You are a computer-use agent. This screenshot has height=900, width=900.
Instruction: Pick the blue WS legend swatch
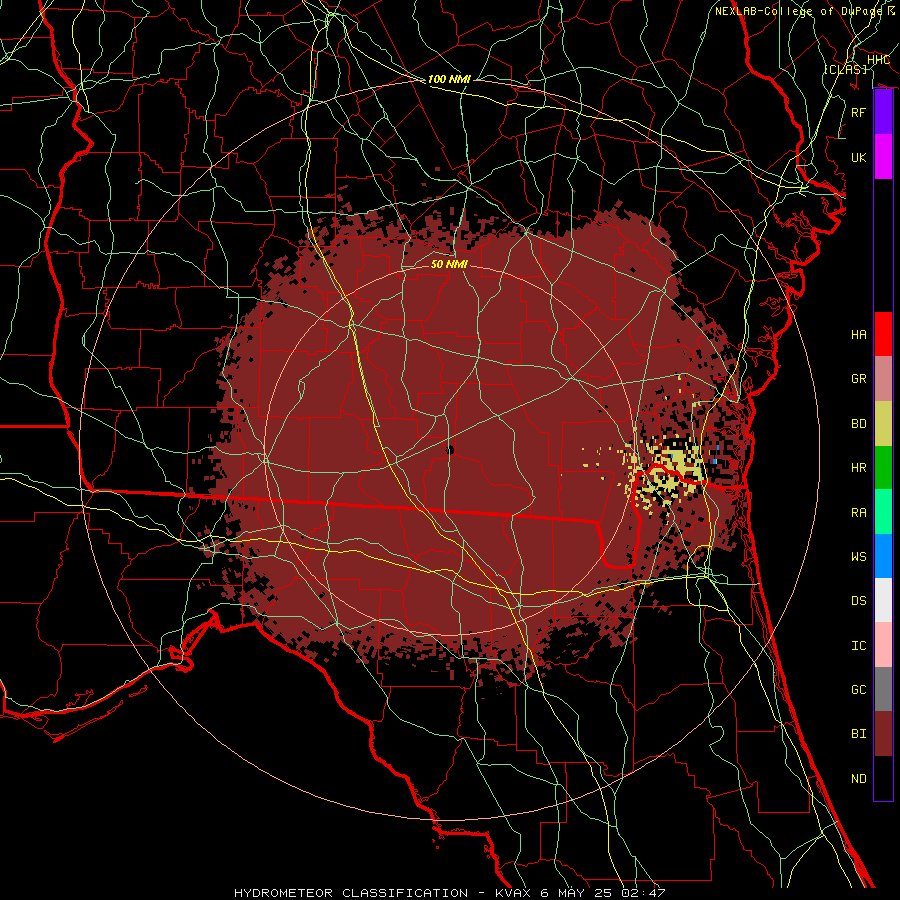[883, 556]
